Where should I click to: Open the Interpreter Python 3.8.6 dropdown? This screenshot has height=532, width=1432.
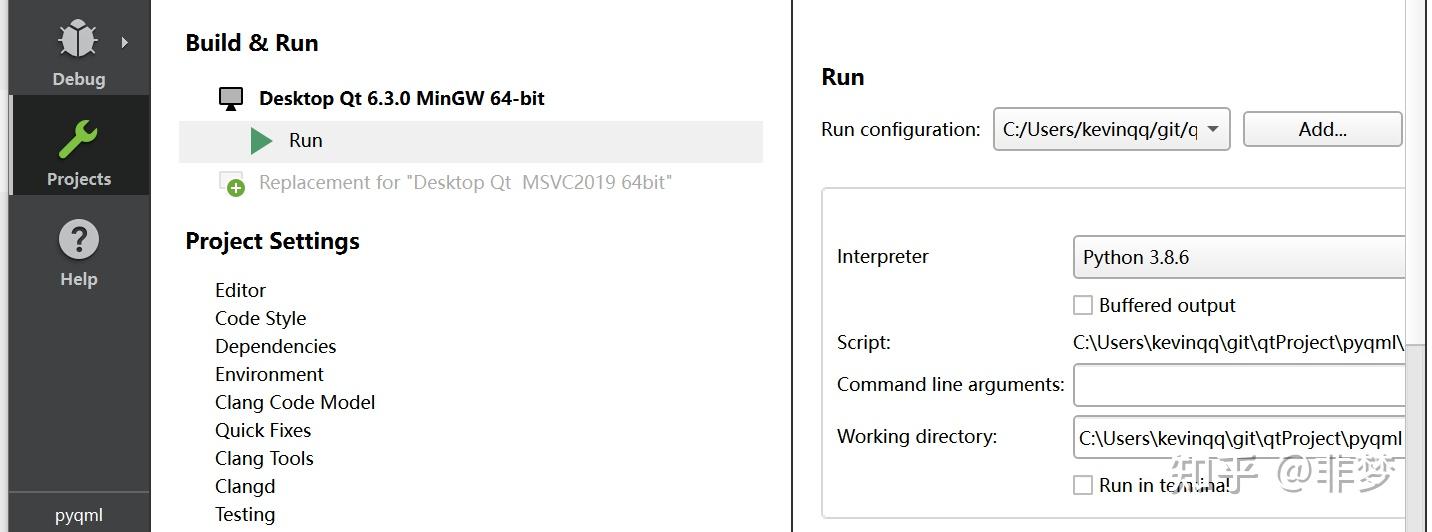click(x=1239, y=257)
